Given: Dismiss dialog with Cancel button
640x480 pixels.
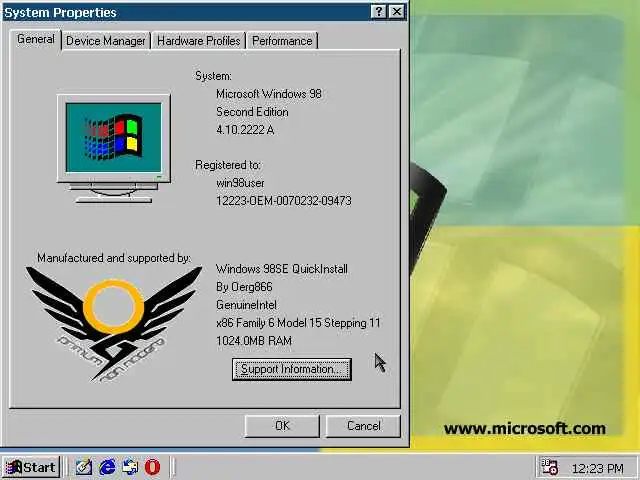Looking at the screenshot, I should [x=363, y=426].
